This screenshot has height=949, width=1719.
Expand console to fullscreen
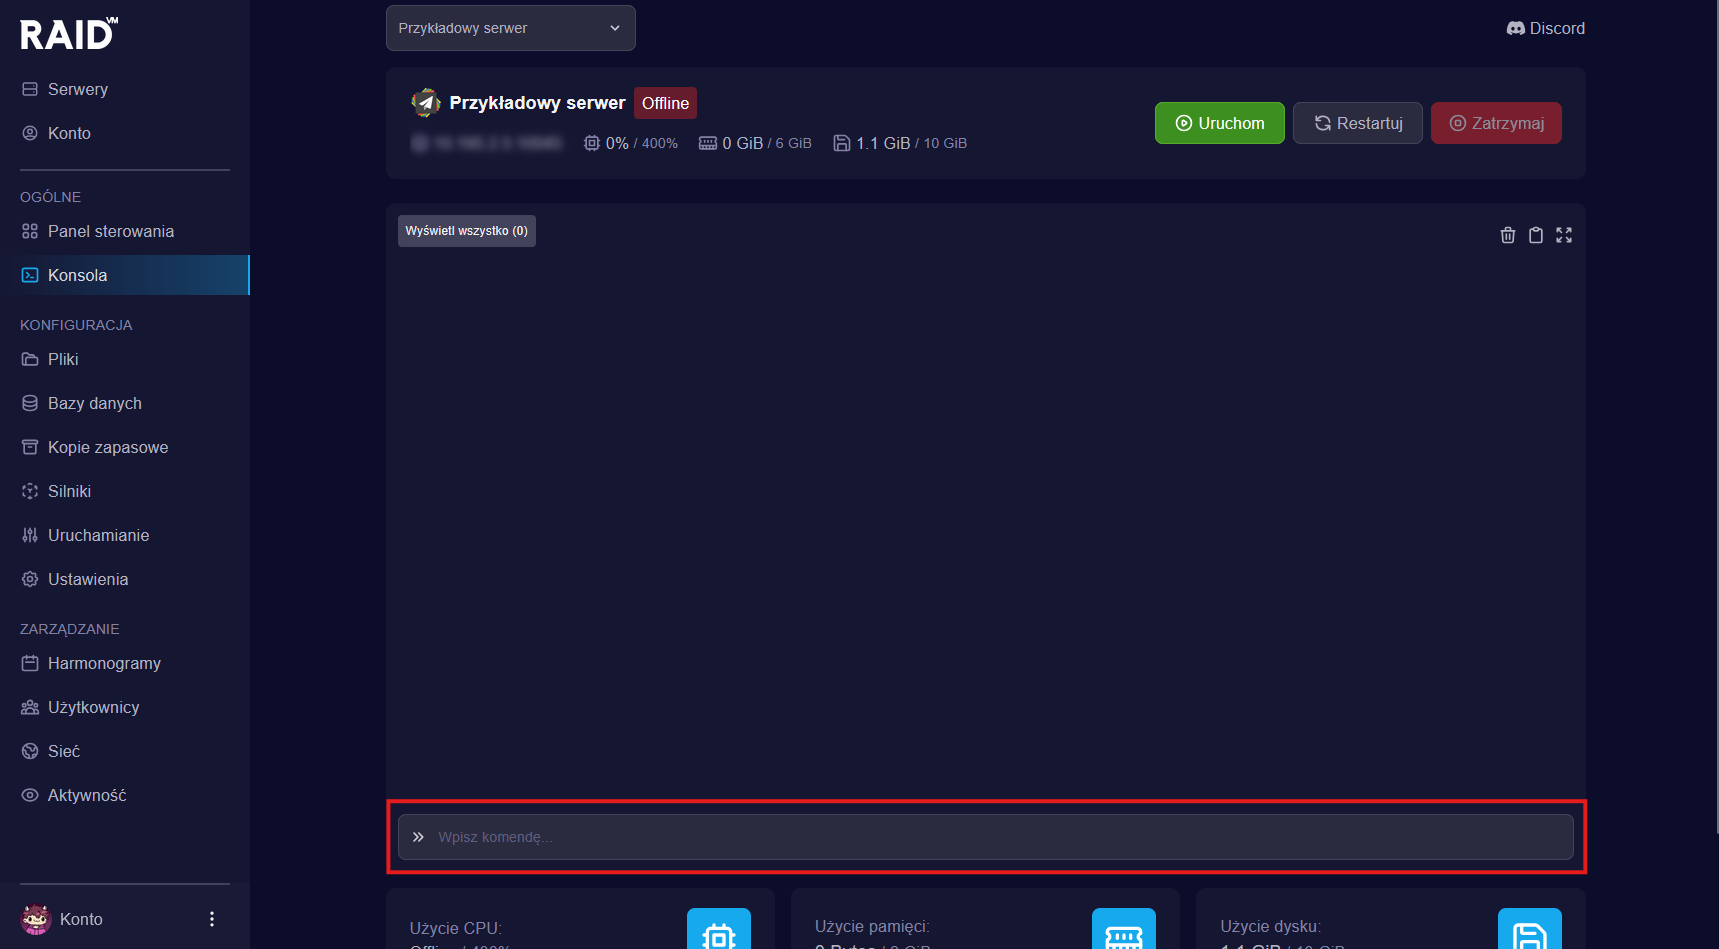click(x=1564, y=235)
